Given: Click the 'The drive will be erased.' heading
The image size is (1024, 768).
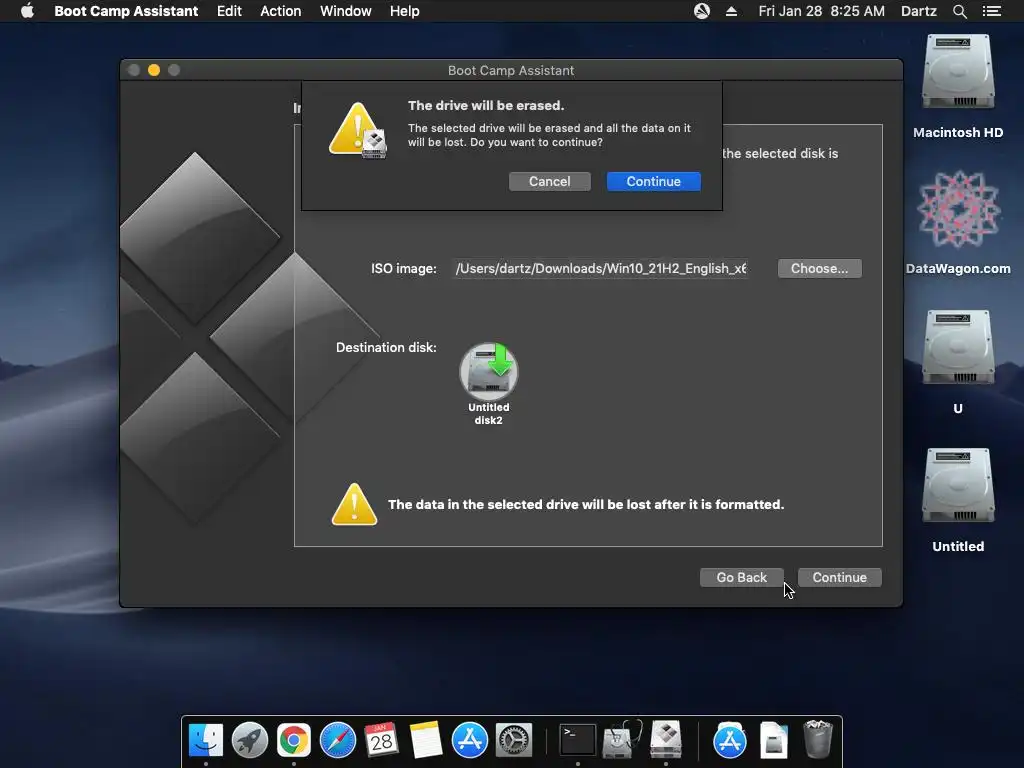Looking at the screenshot, I should click(x=486, y=105).
